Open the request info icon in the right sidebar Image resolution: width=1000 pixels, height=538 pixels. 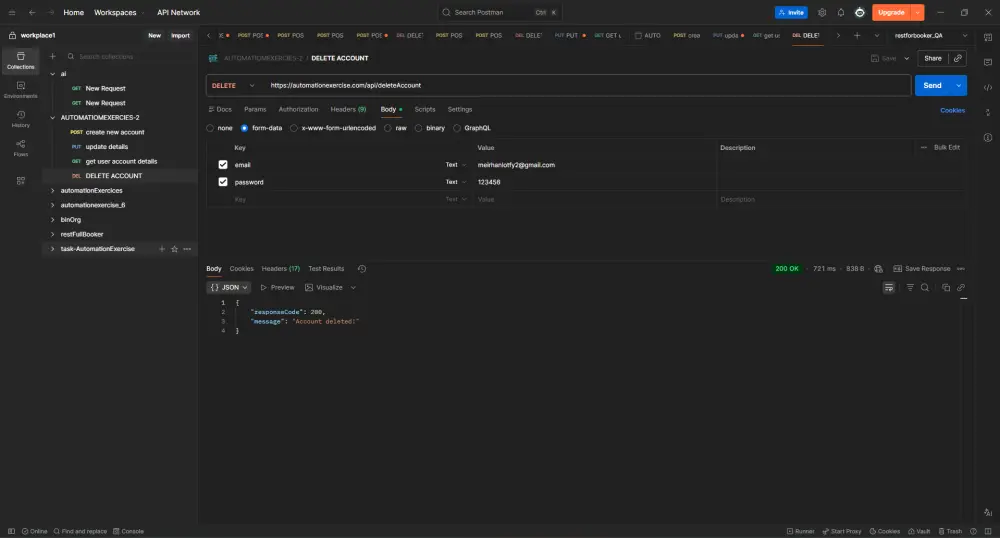point(988,138)
